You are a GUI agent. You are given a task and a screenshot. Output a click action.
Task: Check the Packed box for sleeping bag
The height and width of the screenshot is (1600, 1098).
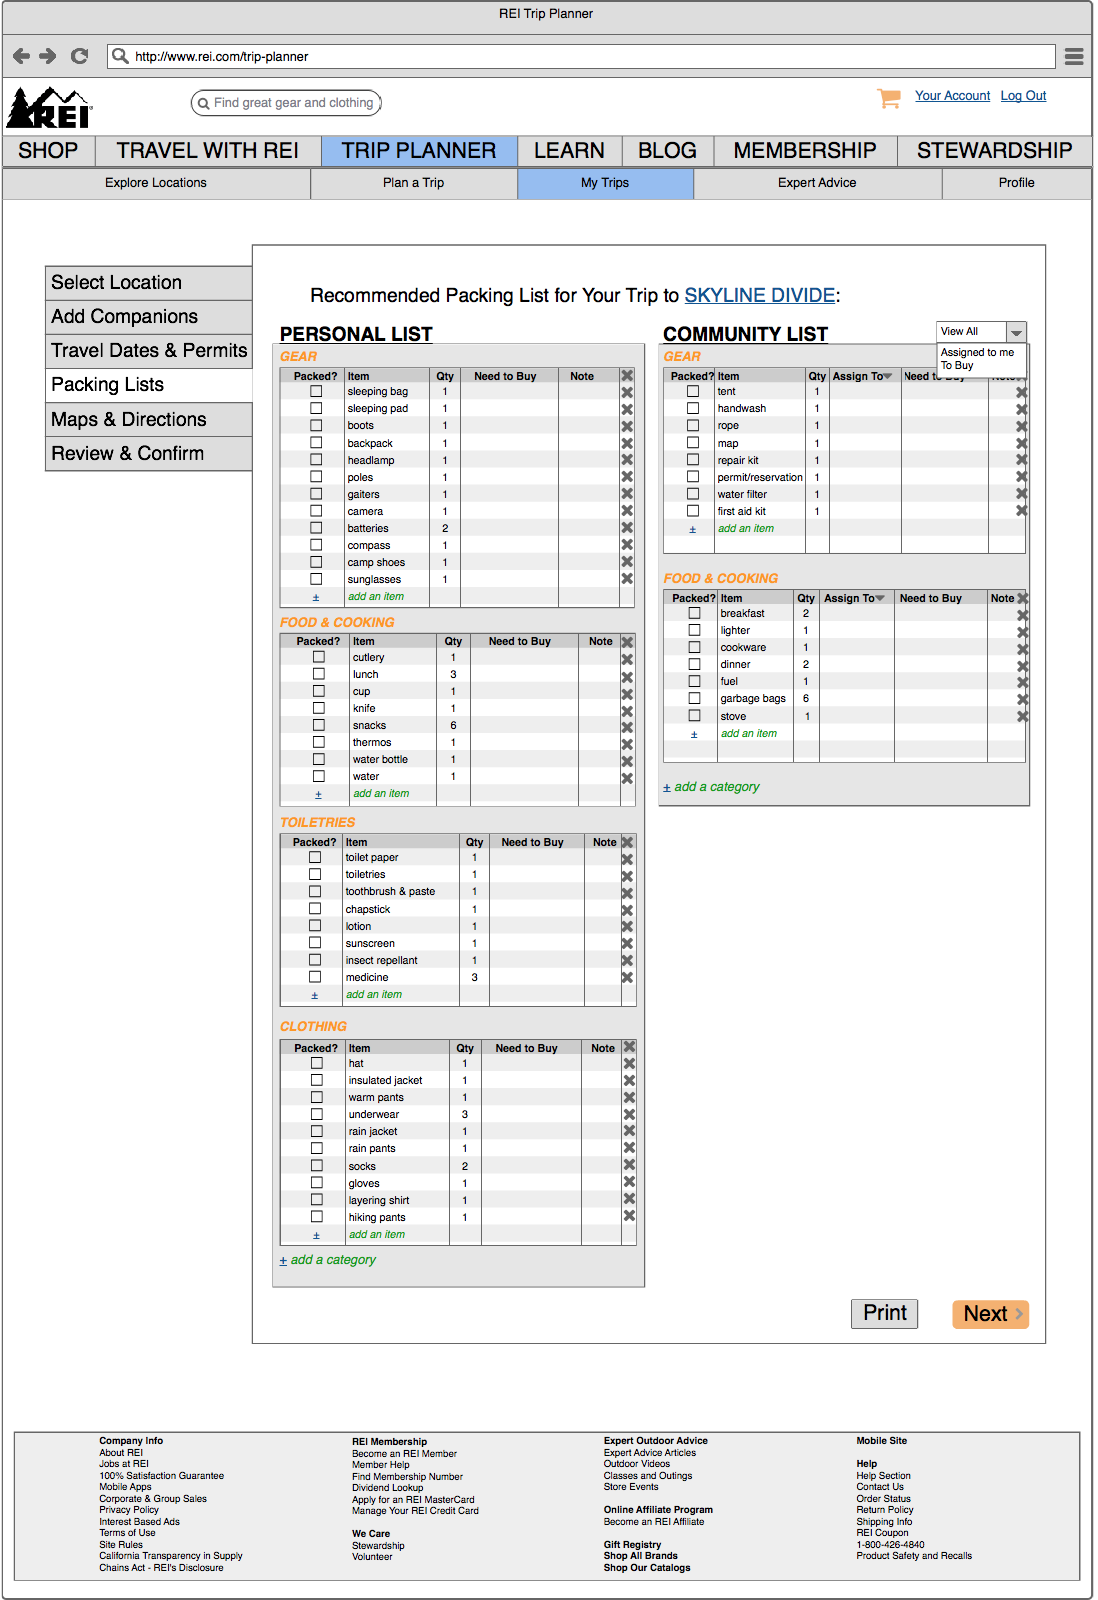tap(316, 391)
